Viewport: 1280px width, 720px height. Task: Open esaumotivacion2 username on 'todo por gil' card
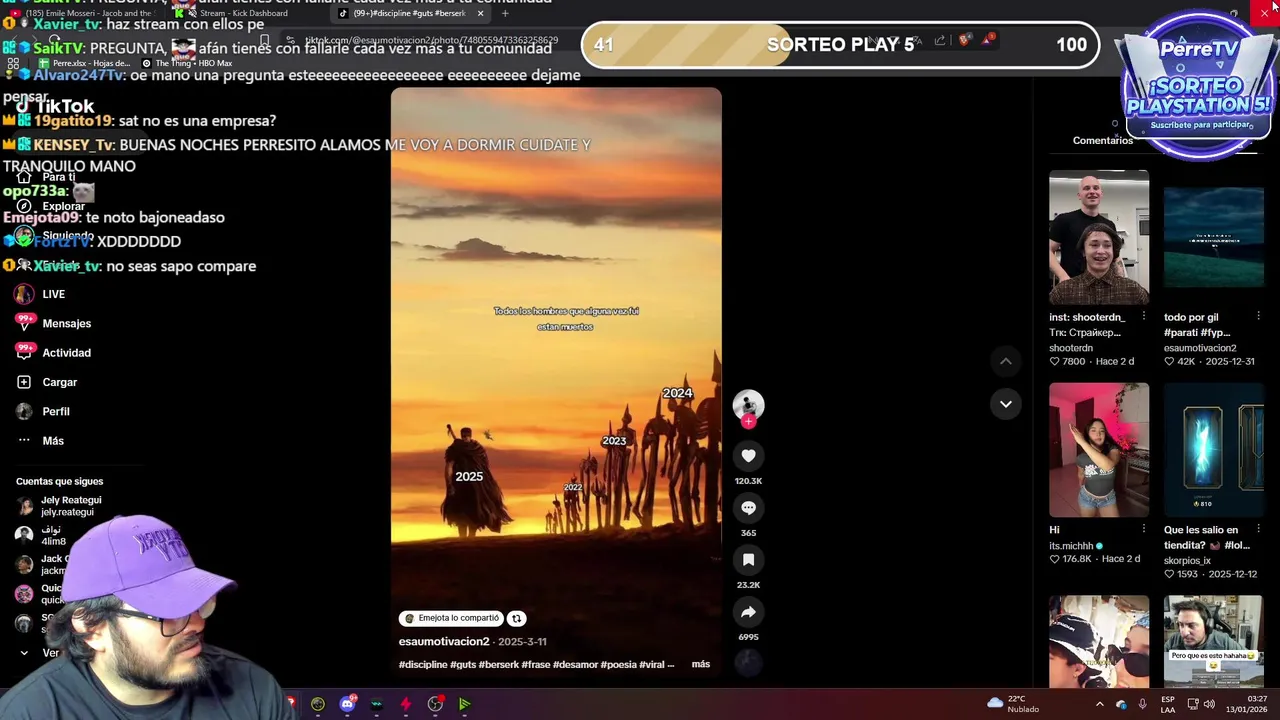pyautogui.click(x=1200, y=348)
